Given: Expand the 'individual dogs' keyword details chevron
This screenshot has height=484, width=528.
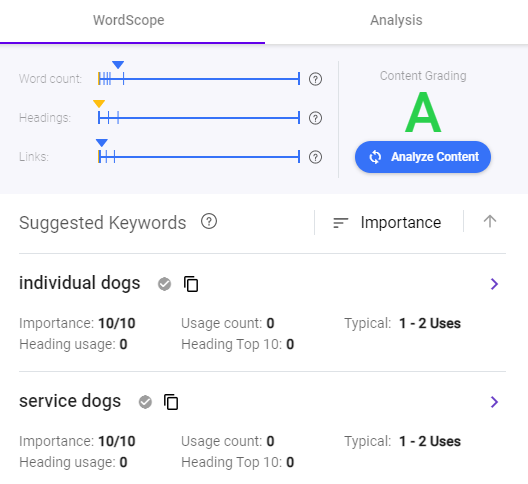Looking at the screenshot, I should [494, 284].
